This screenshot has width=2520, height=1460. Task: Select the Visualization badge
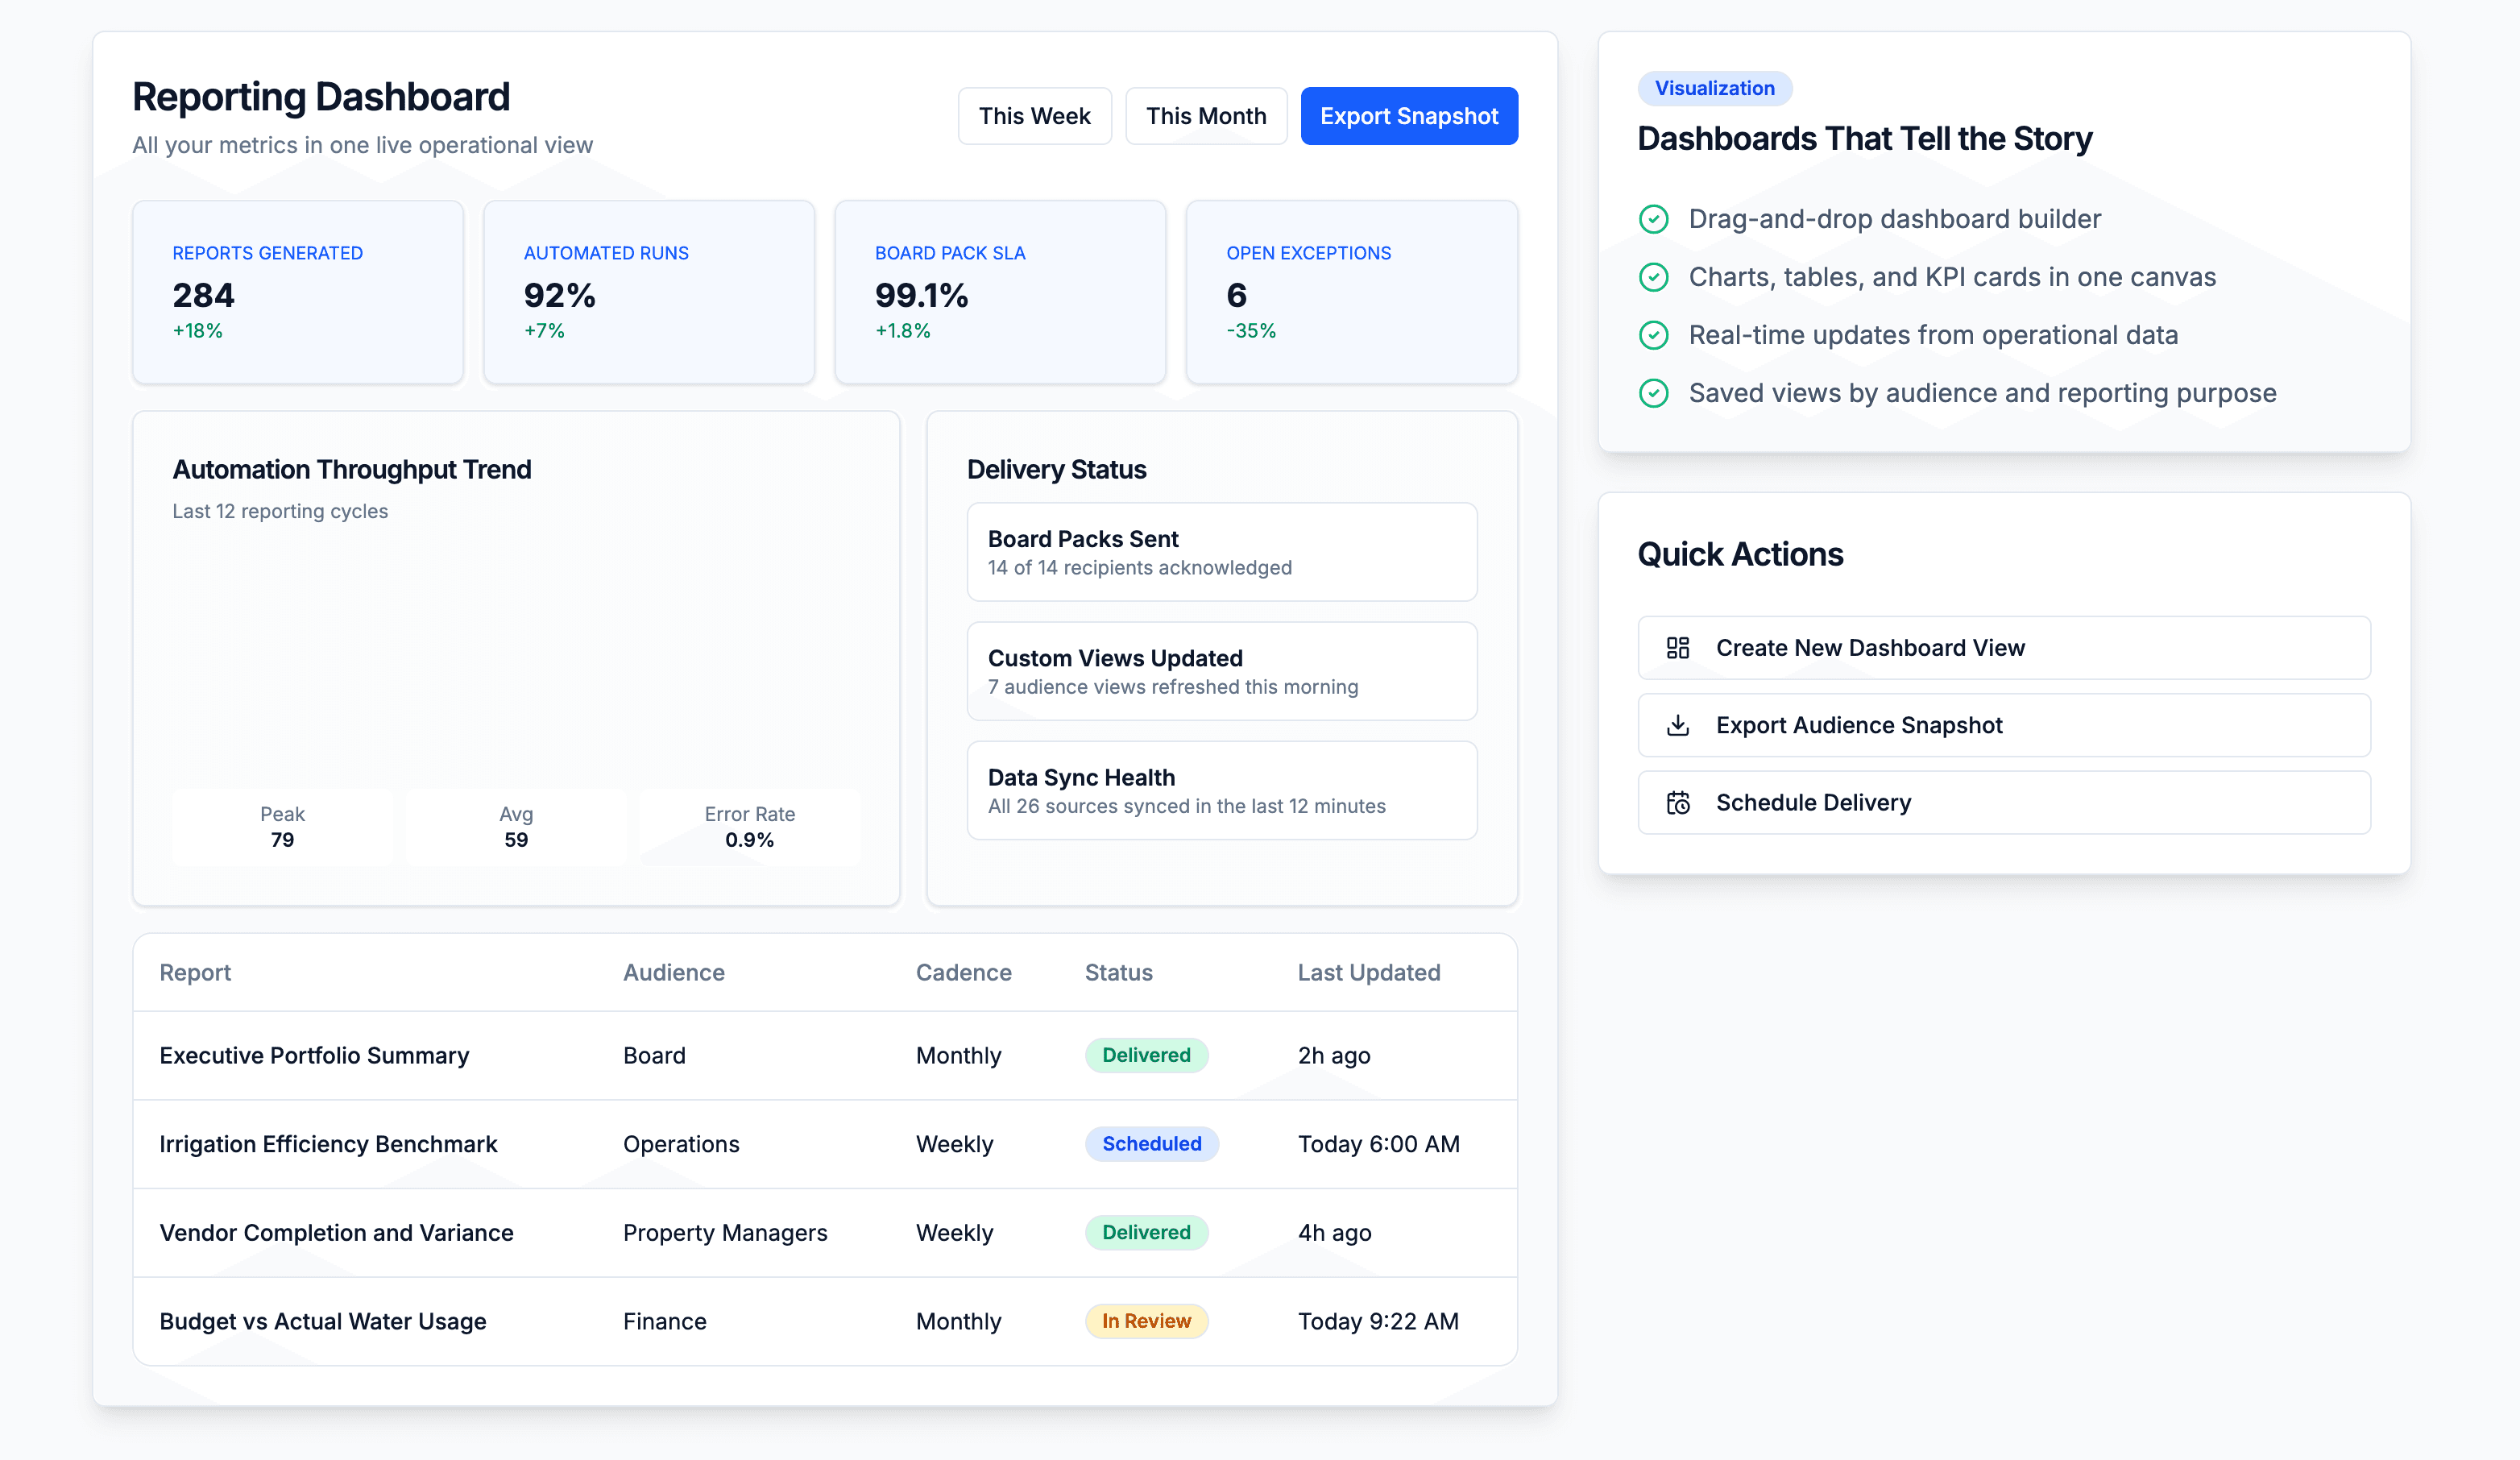(x=1715, y=88)
